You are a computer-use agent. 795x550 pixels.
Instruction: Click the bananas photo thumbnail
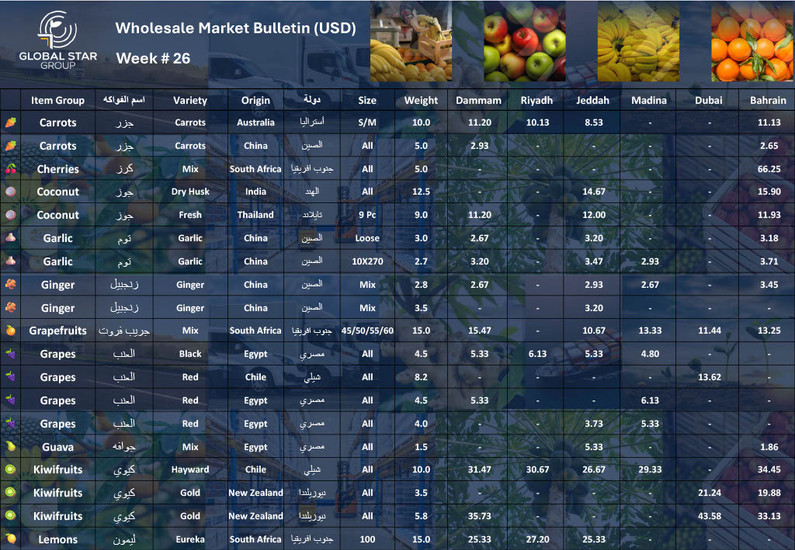638,42
